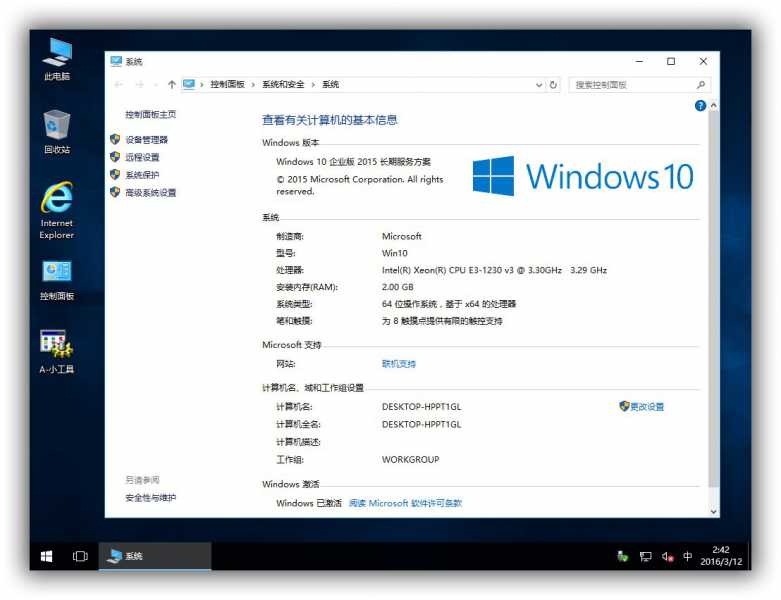Viewport: 781px width, 600px height.
Task: Click the computer icon in address bar
Action: (x=189, y=84)
